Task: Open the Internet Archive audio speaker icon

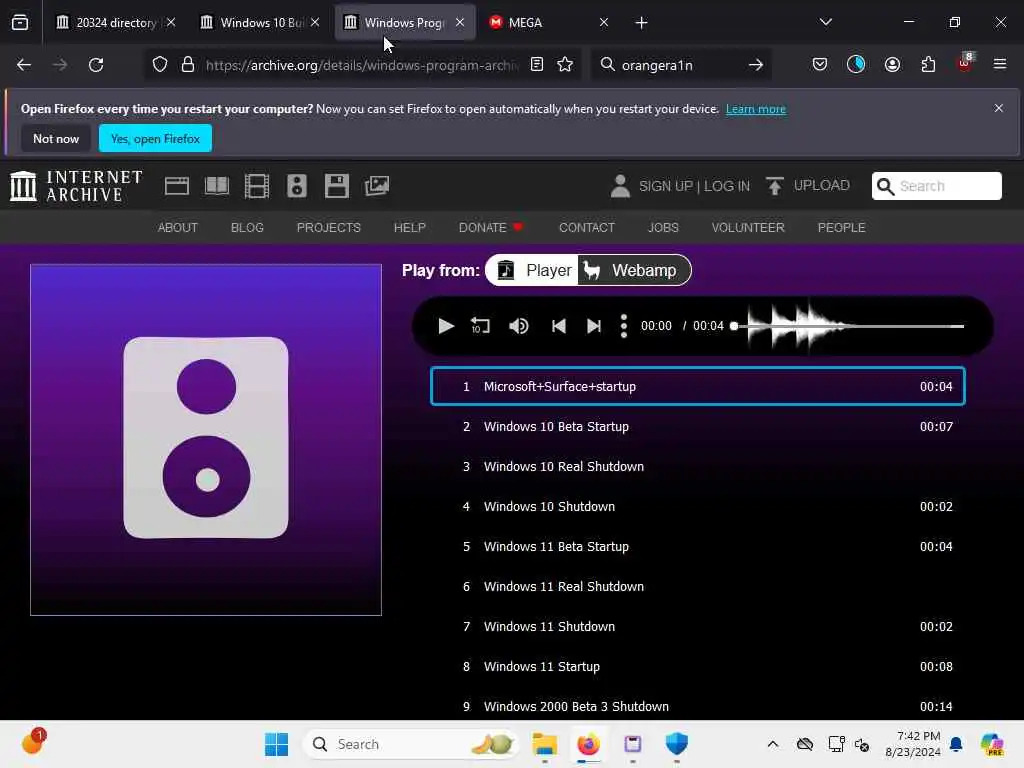Action: [296, 186]
